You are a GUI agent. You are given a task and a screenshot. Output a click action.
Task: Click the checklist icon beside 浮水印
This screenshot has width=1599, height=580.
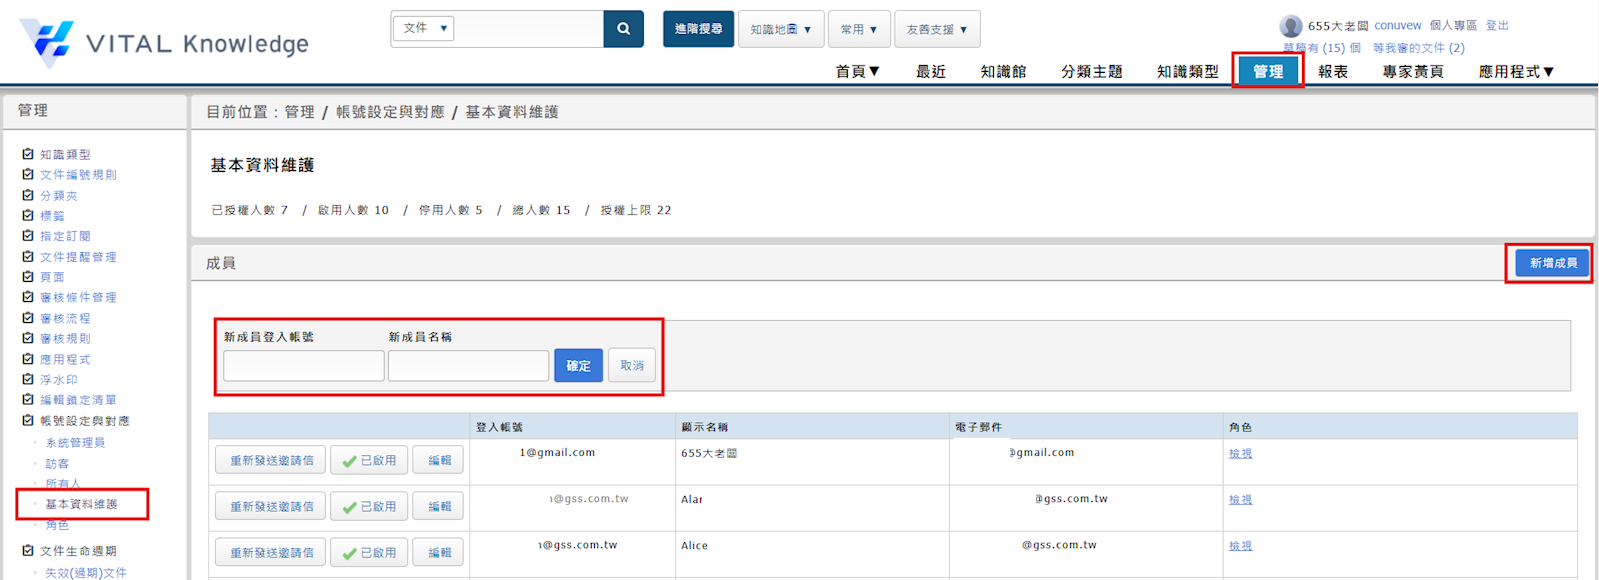pyautogui.click(x=28, y=379)
